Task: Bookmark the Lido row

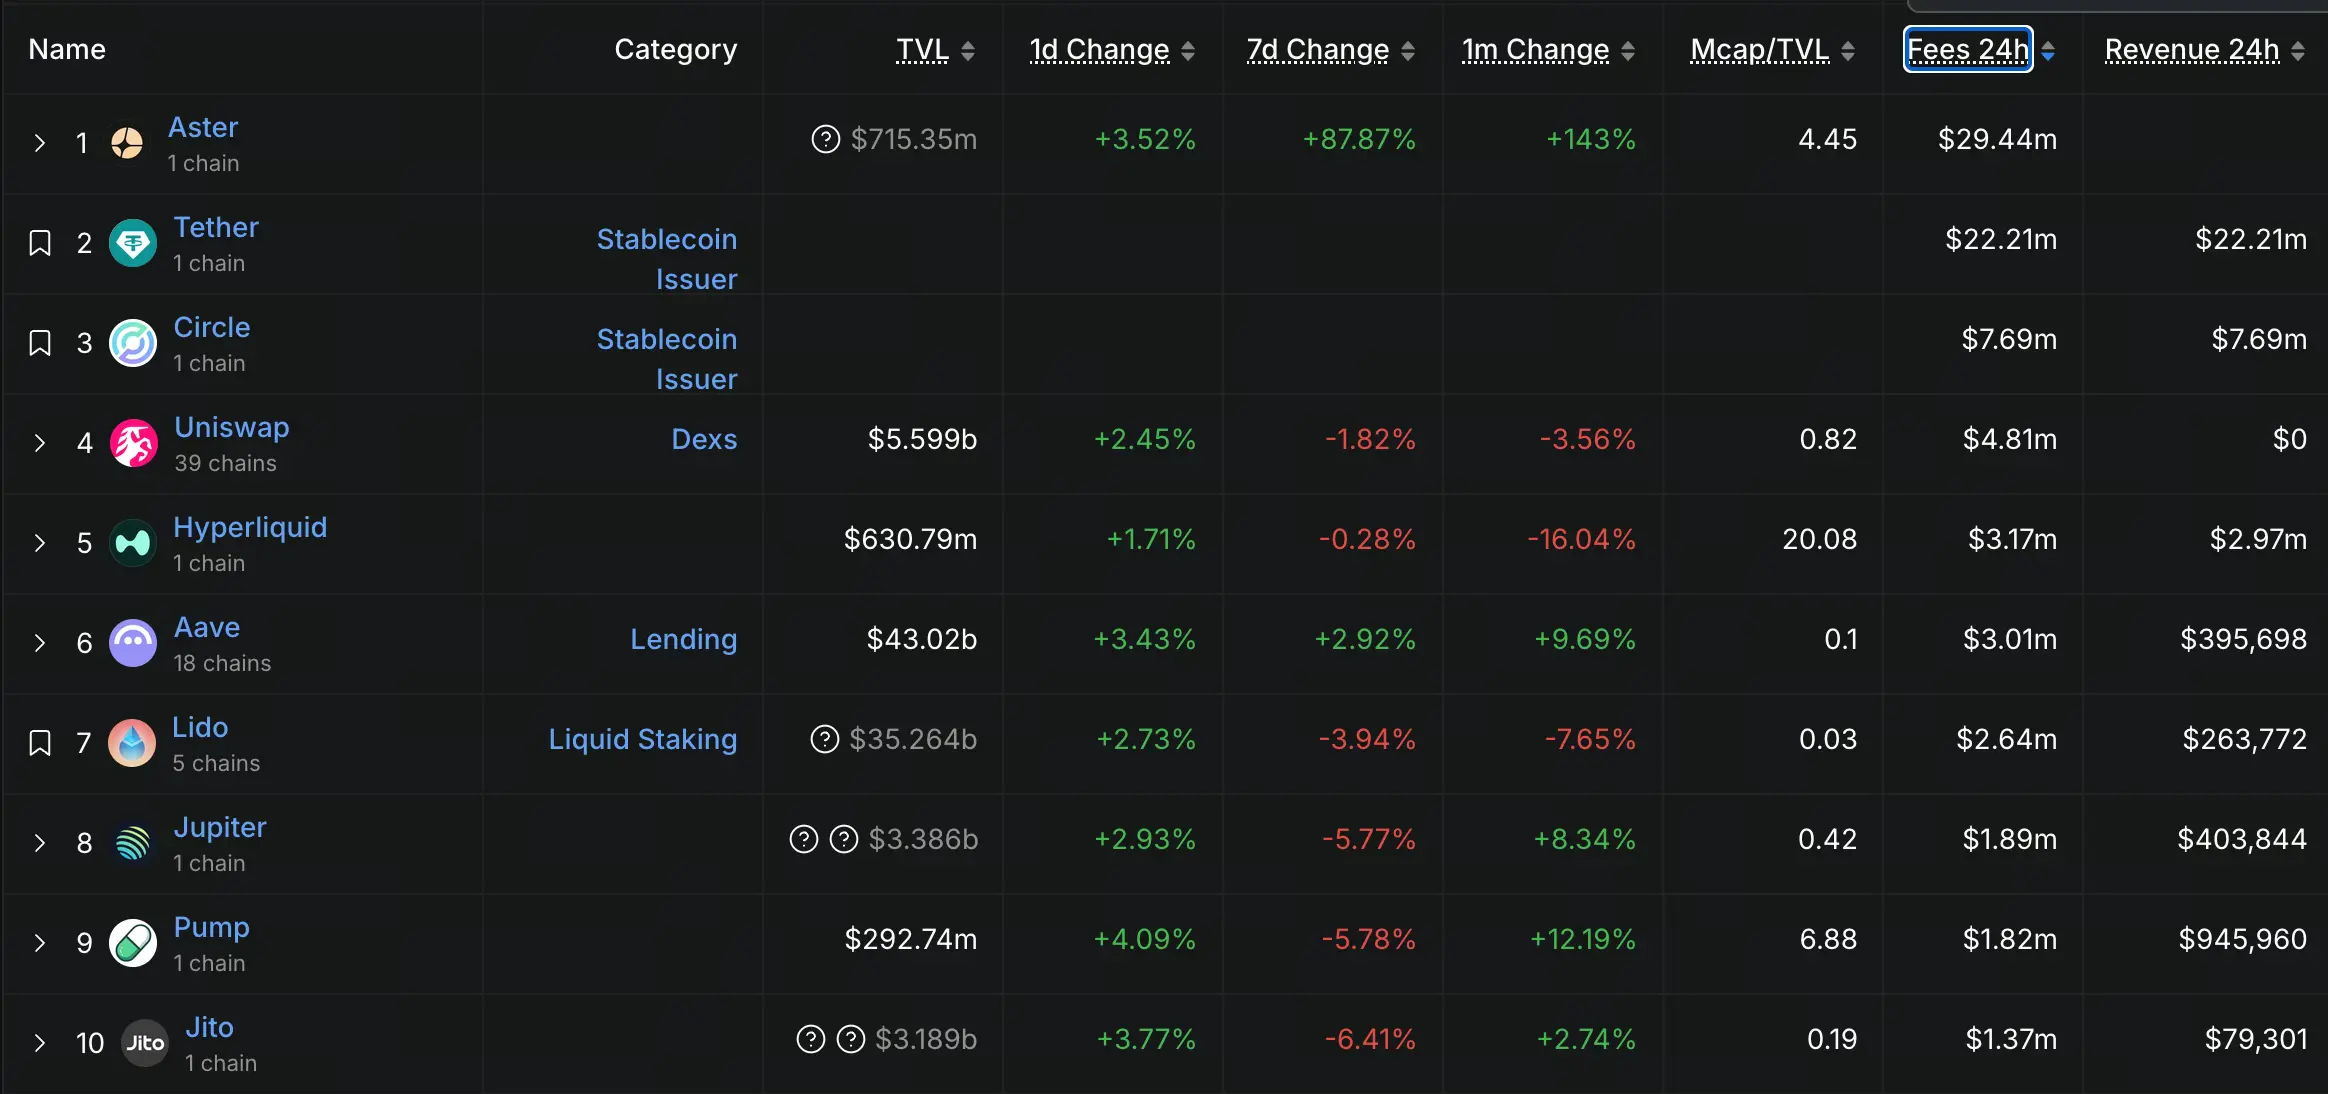Action: [x=40, y=743]
